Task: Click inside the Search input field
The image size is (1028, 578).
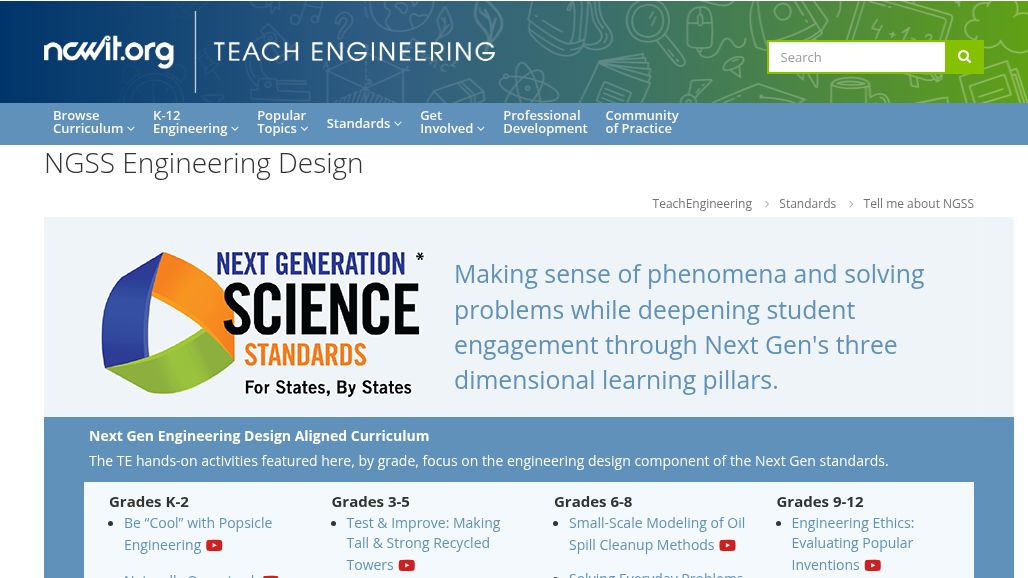Action: [856, 57]
